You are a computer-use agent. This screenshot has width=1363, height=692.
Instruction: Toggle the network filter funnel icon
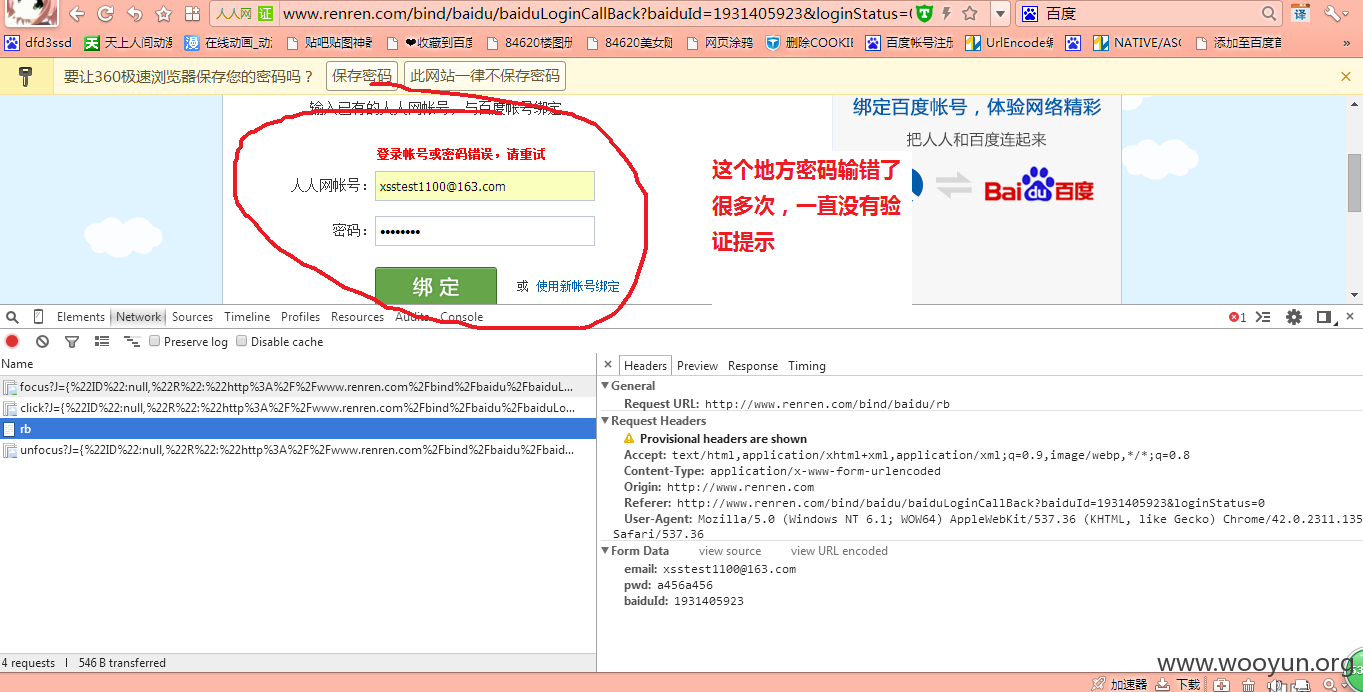[72, 342]
